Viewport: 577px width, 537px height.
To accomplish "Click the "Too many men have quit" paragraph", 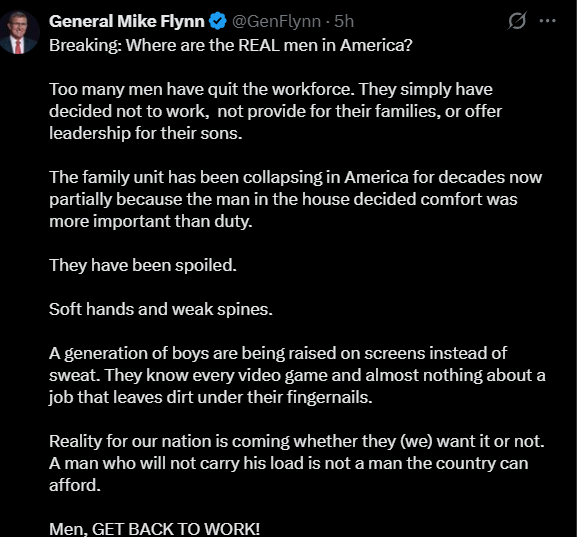I will [275, 111].
